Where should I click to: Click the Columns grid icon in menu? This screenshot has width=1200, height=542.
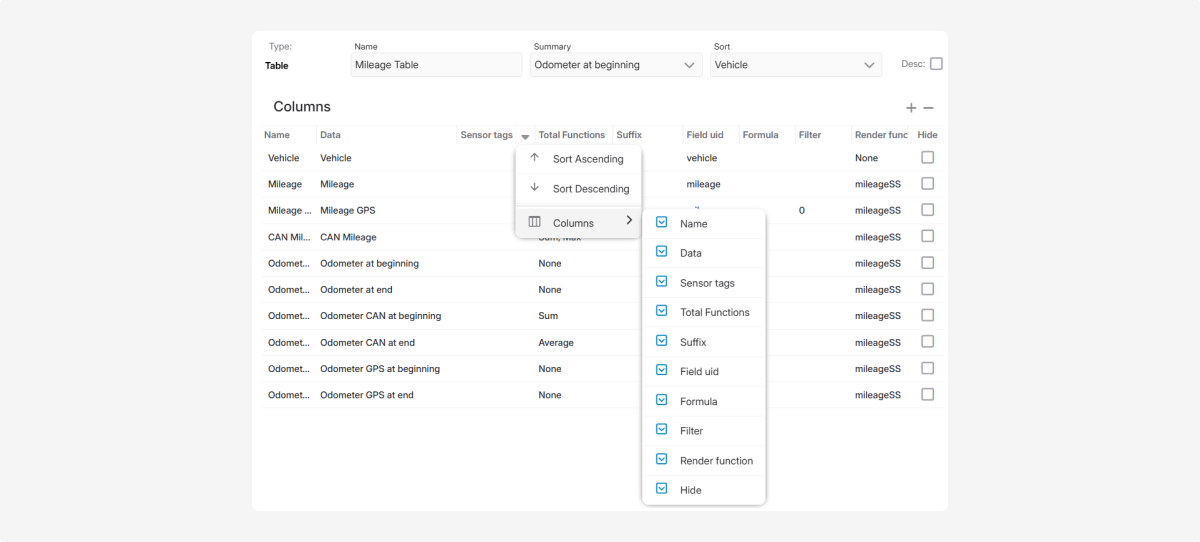click(x=534, y=222)
